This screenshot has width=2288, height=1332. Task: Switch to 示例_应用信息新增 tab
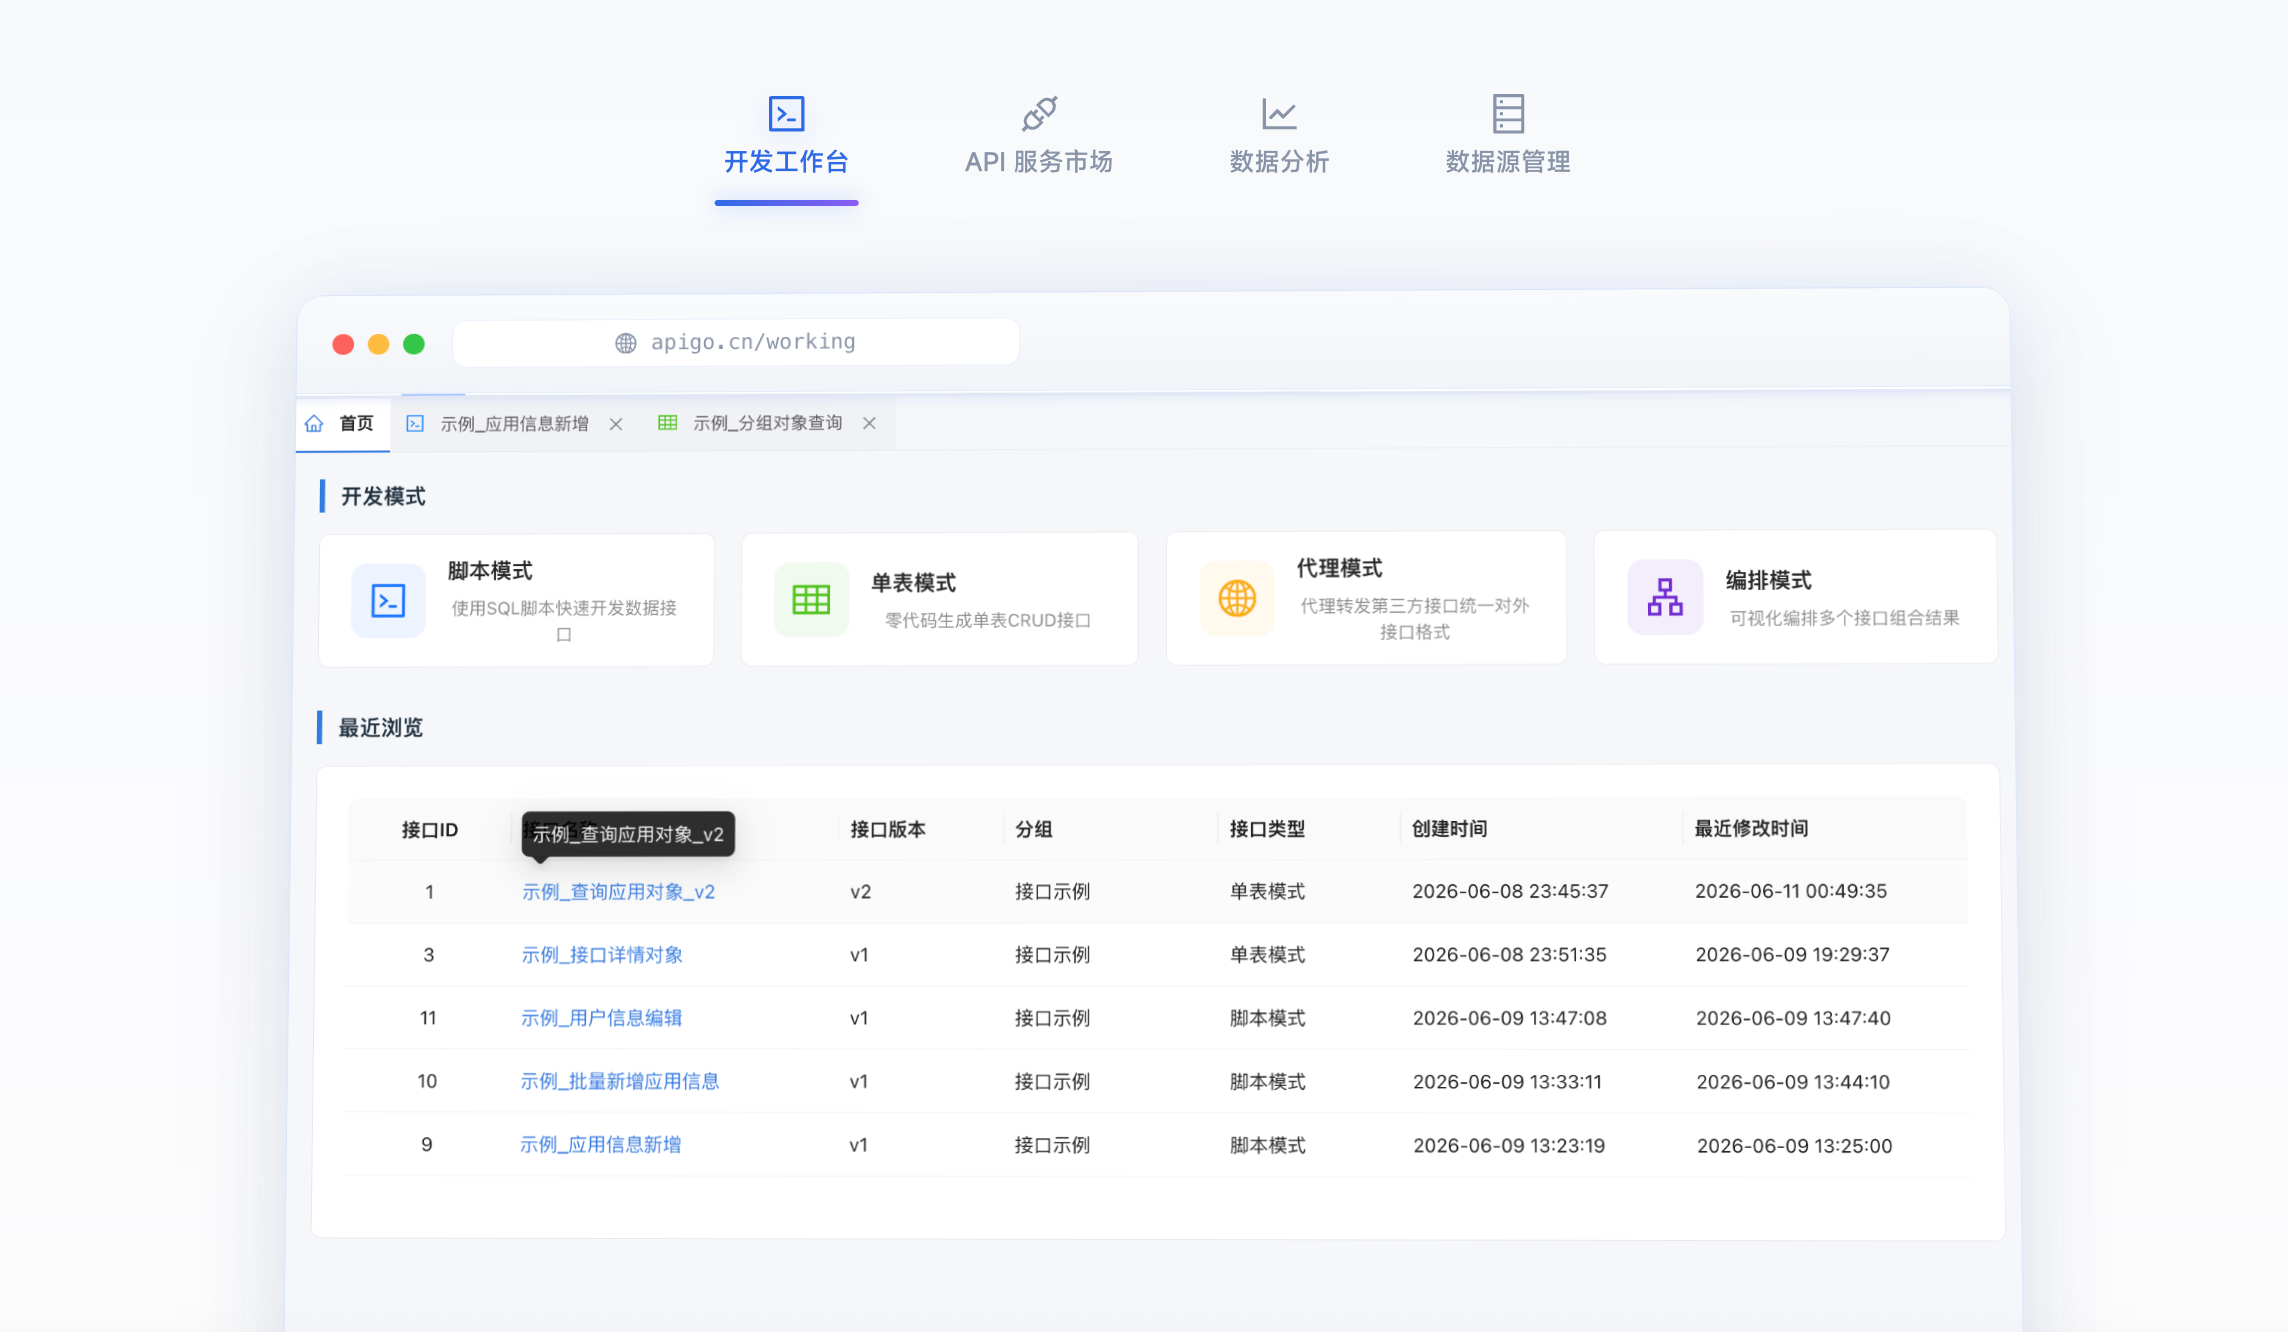(515, 424)
